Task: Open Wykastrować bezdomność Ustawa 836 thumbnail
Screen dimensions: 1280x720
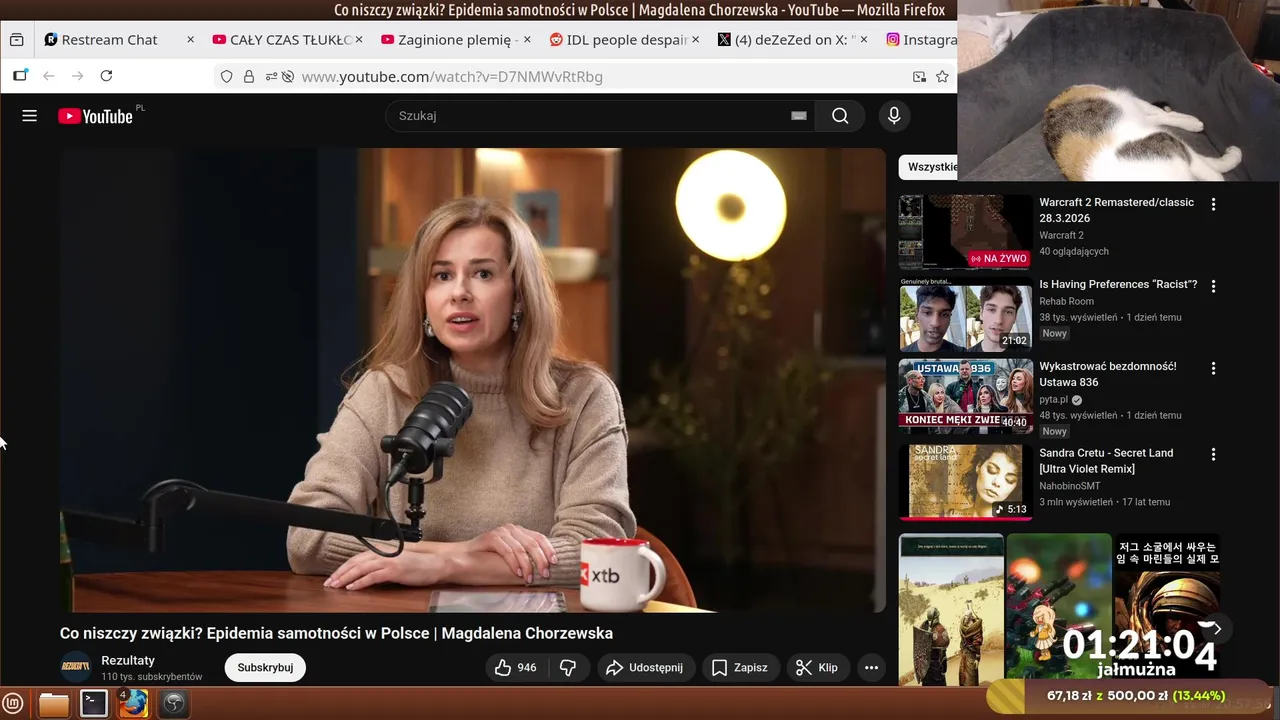Action: (965, 396)
